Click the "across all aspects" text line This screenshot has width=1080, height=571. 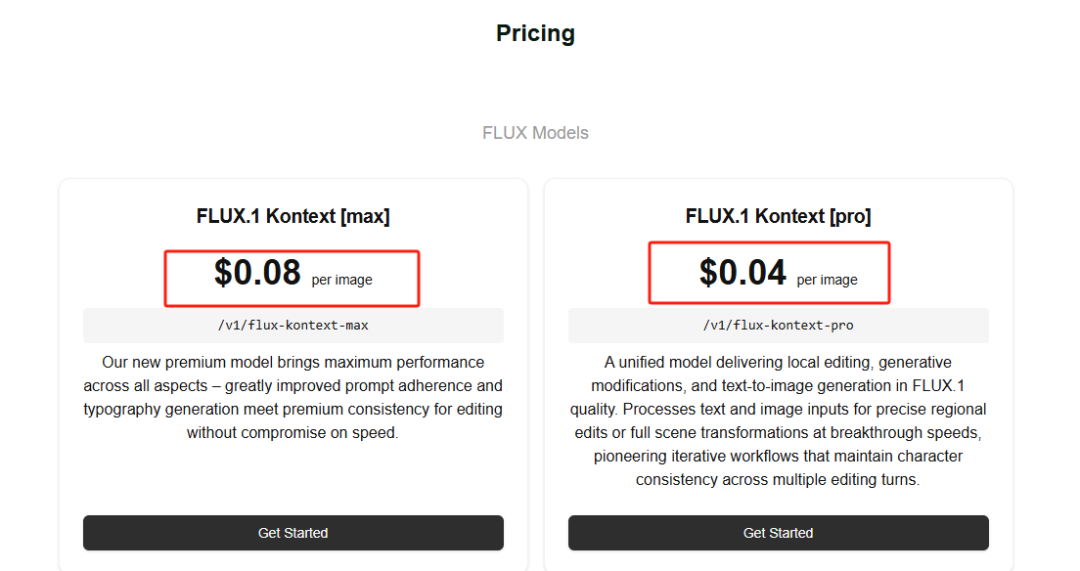(293, 386)
